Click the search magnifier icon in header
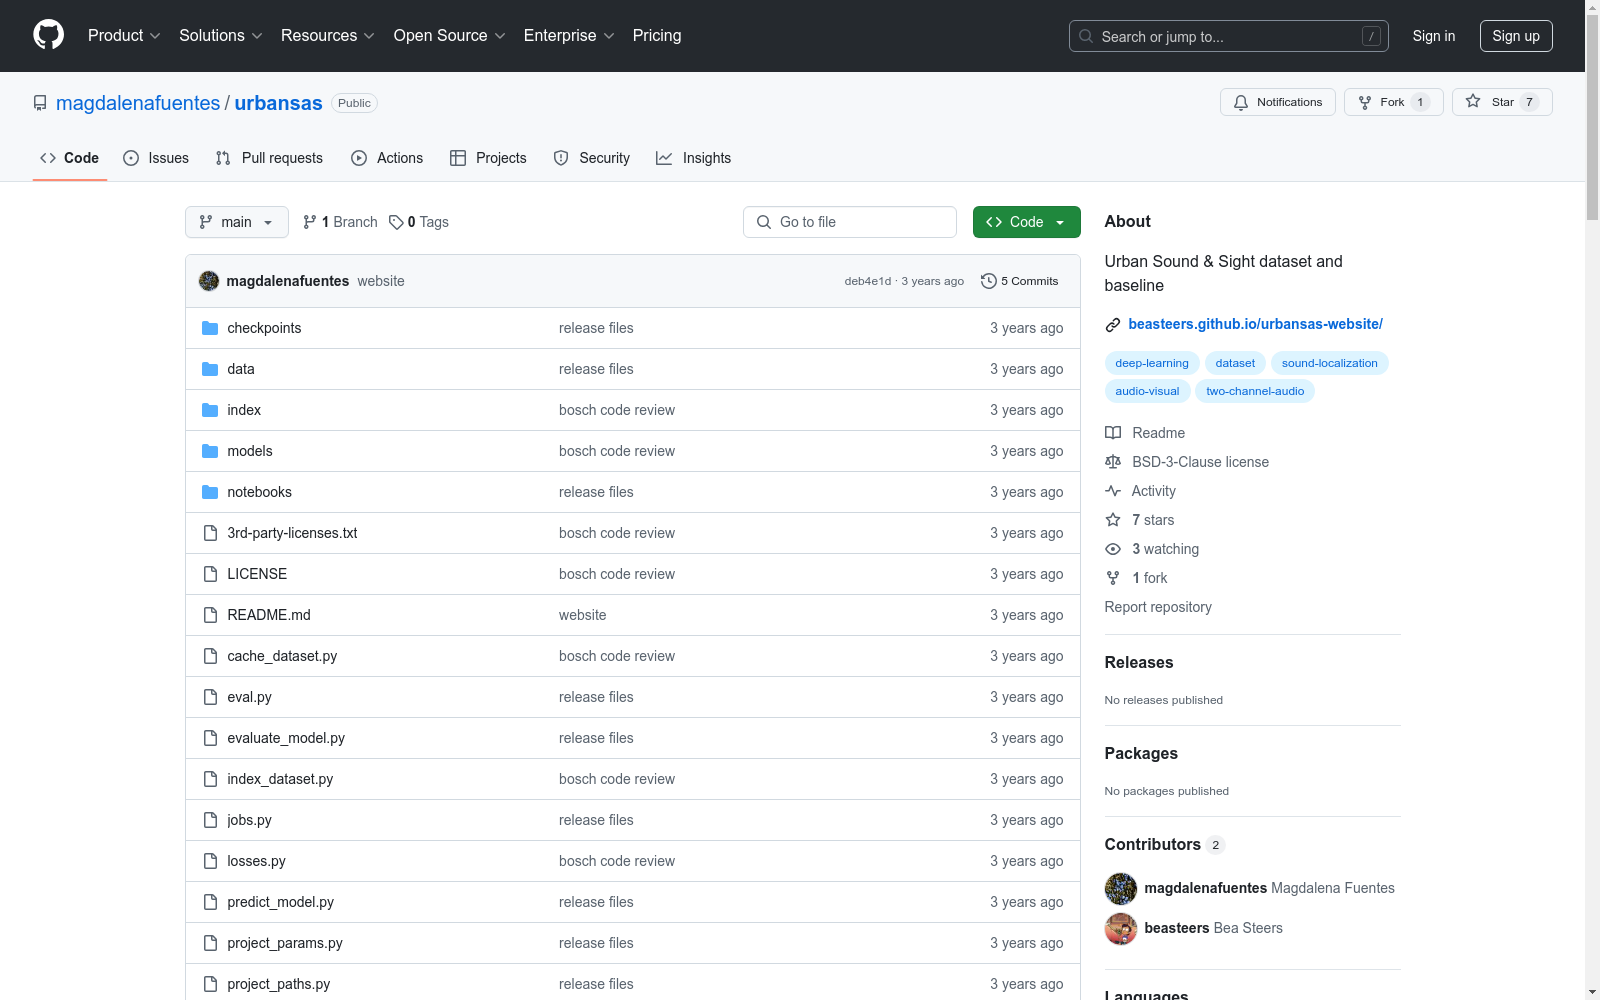The height and width of the screenshot is (1000, 1600). (1086, 36)
